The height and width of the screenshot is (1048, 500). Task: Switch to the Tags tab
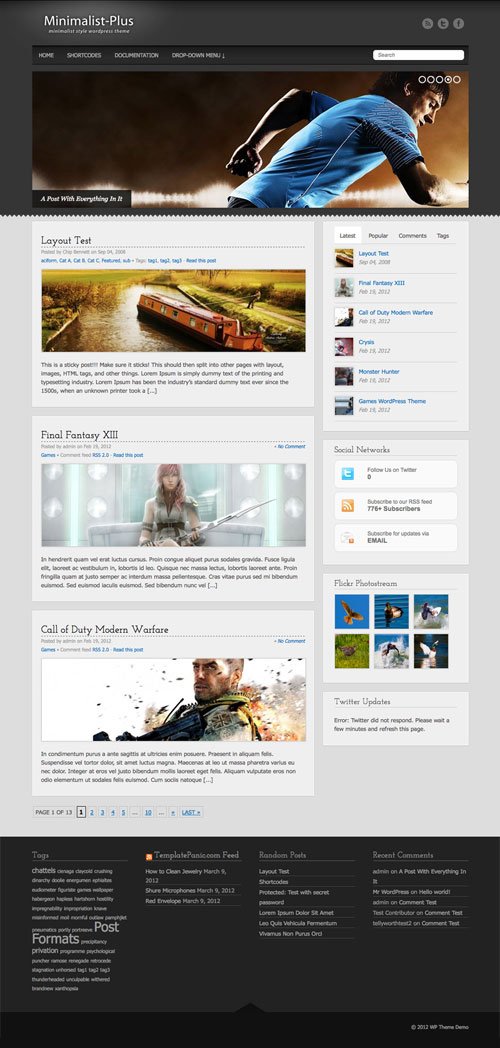tap(443, 236)
